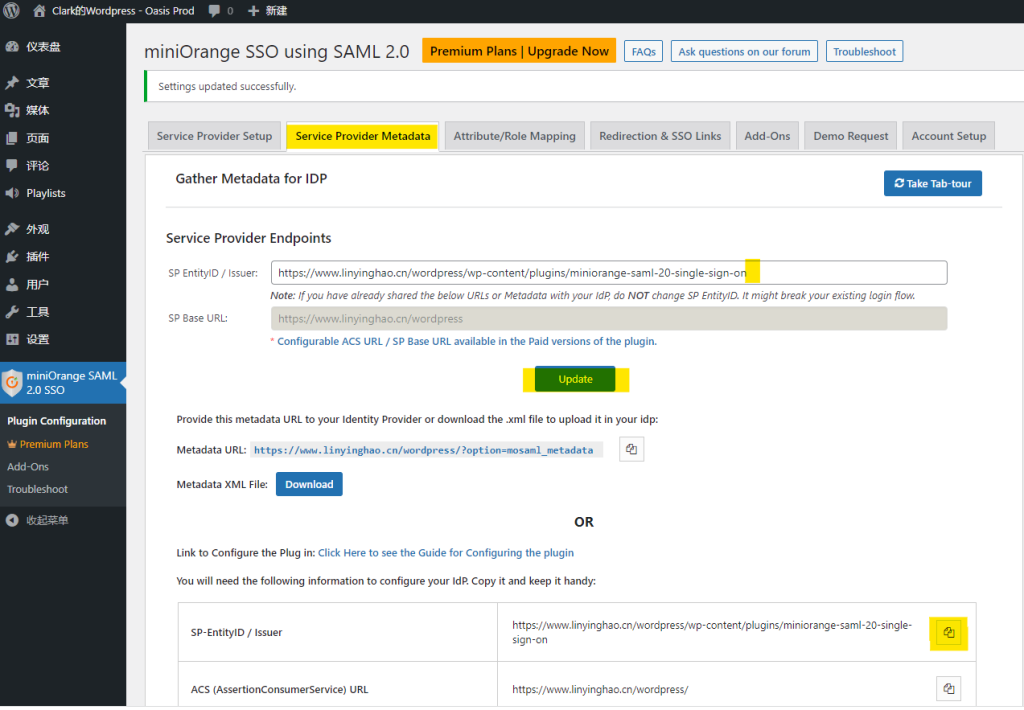Click the miniOrange SAML 2.0 SSO shield icon
Image resolution: width=1024 pixels, height=710 pixels.
click(12, 383)
